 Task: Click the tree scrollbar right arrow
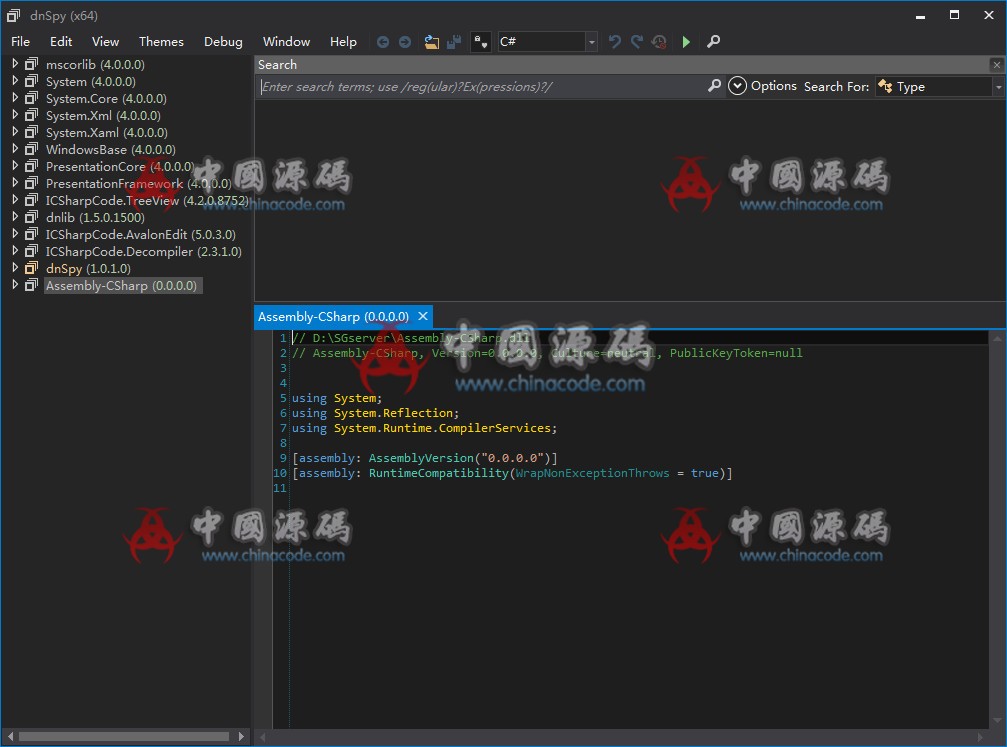tap(241, 736)
